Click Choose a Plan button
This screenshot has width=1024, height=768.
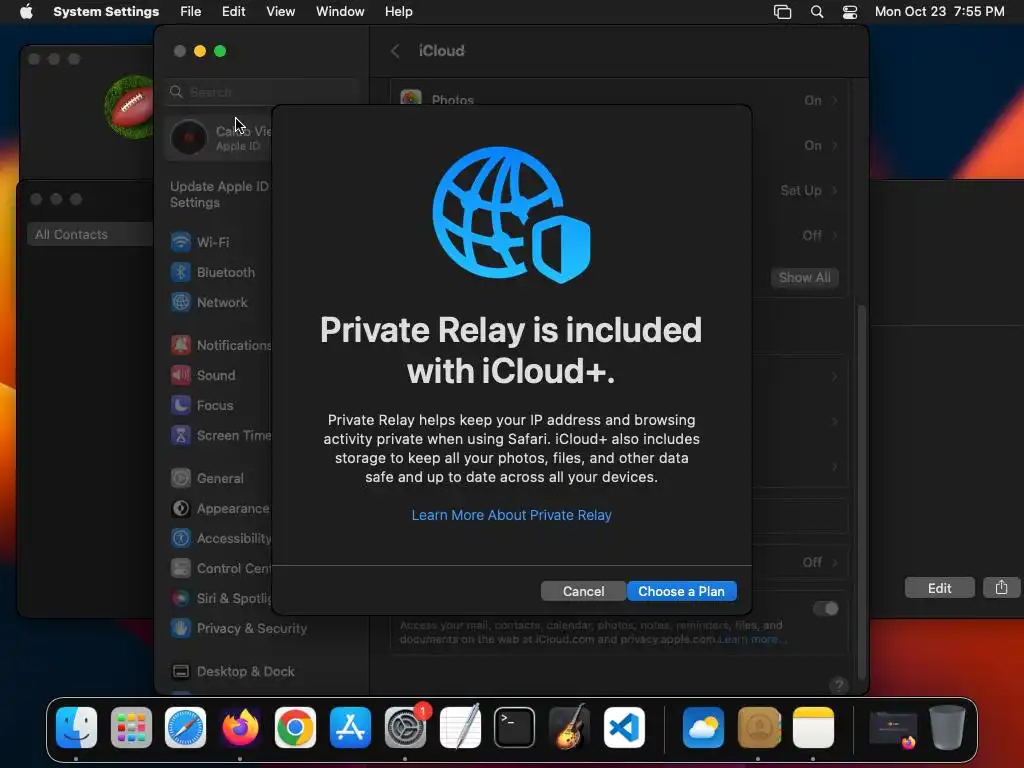(681, 591)
